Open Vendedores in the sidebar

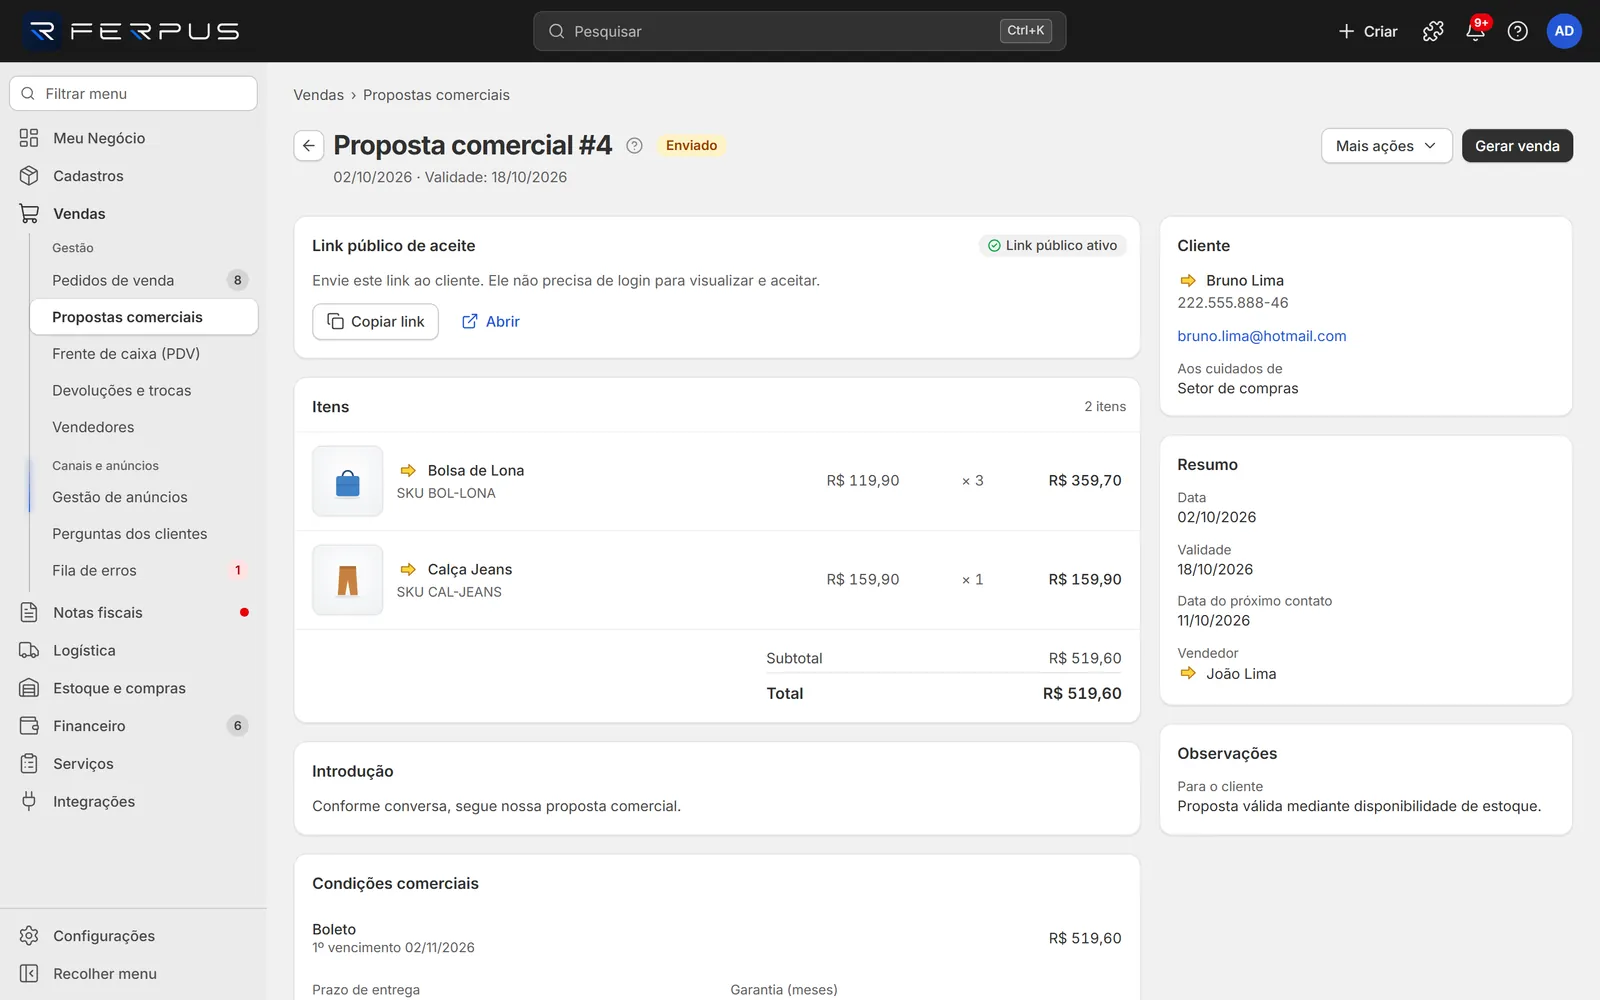tap(144, 427)
